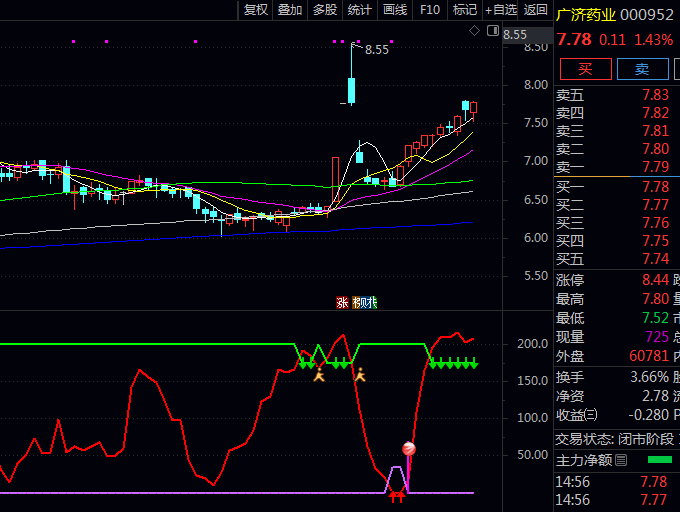Screen dimensions: 680x512
Task: Click the 现量 value 725
Action: [x=657, y=337]
